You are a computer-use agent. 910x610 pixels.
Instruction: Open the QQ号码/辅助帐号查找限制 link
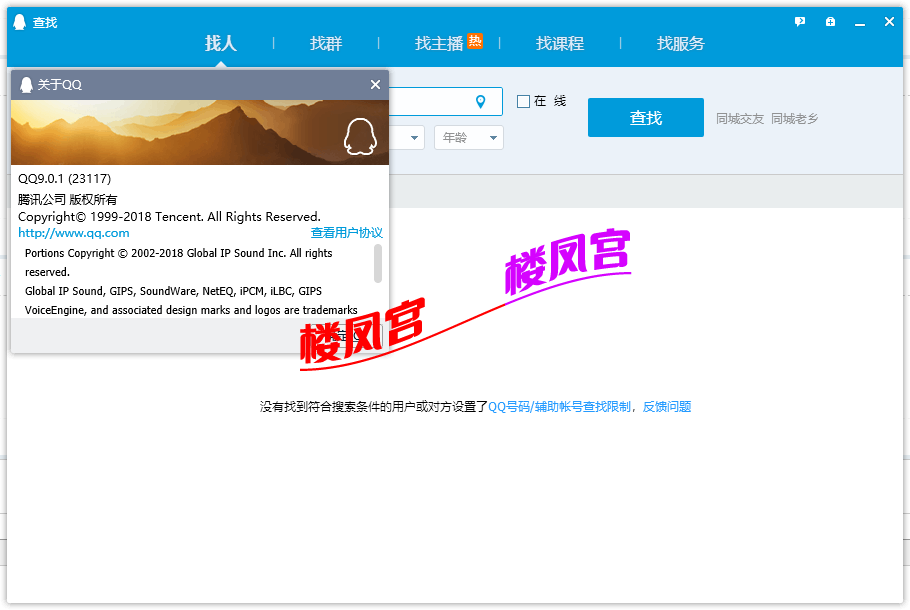point(559,407)
